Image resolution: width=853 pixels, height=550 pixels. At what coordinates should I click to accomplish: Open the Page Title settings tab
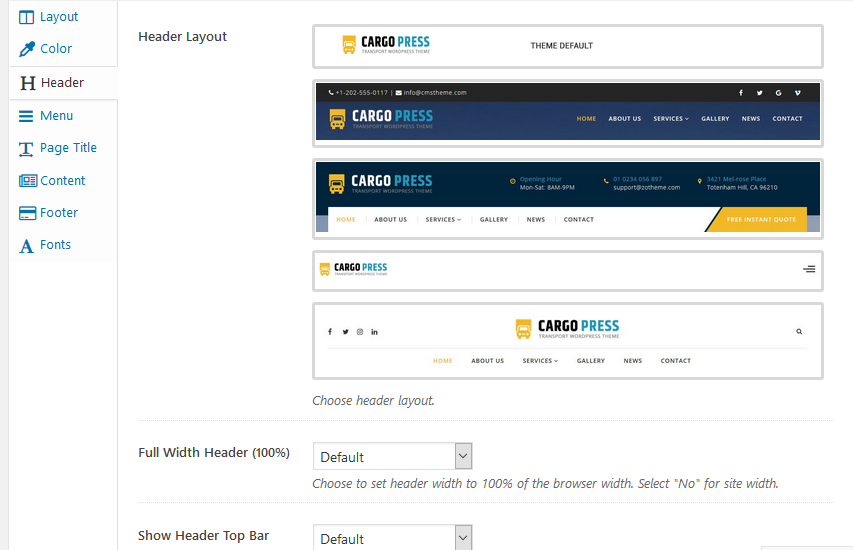68,148
